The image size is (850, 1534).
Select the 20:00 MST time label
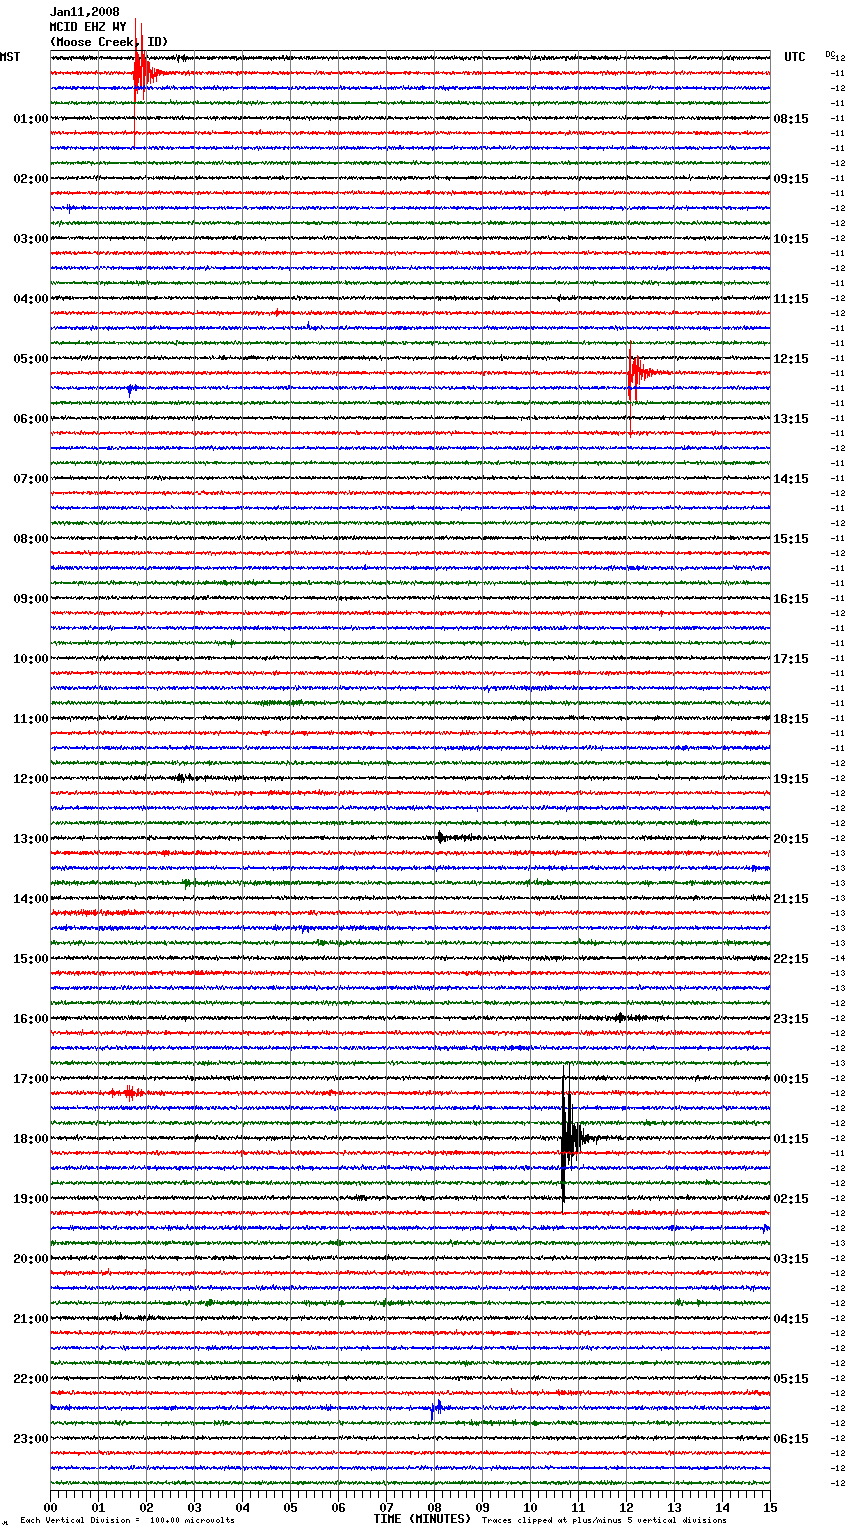coord(30,1259)
